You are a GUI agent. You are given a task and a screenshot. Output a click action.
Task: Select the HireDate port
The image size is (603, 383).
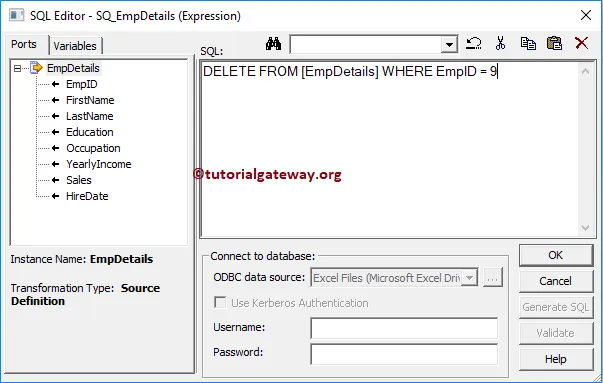tap(87, 196)
